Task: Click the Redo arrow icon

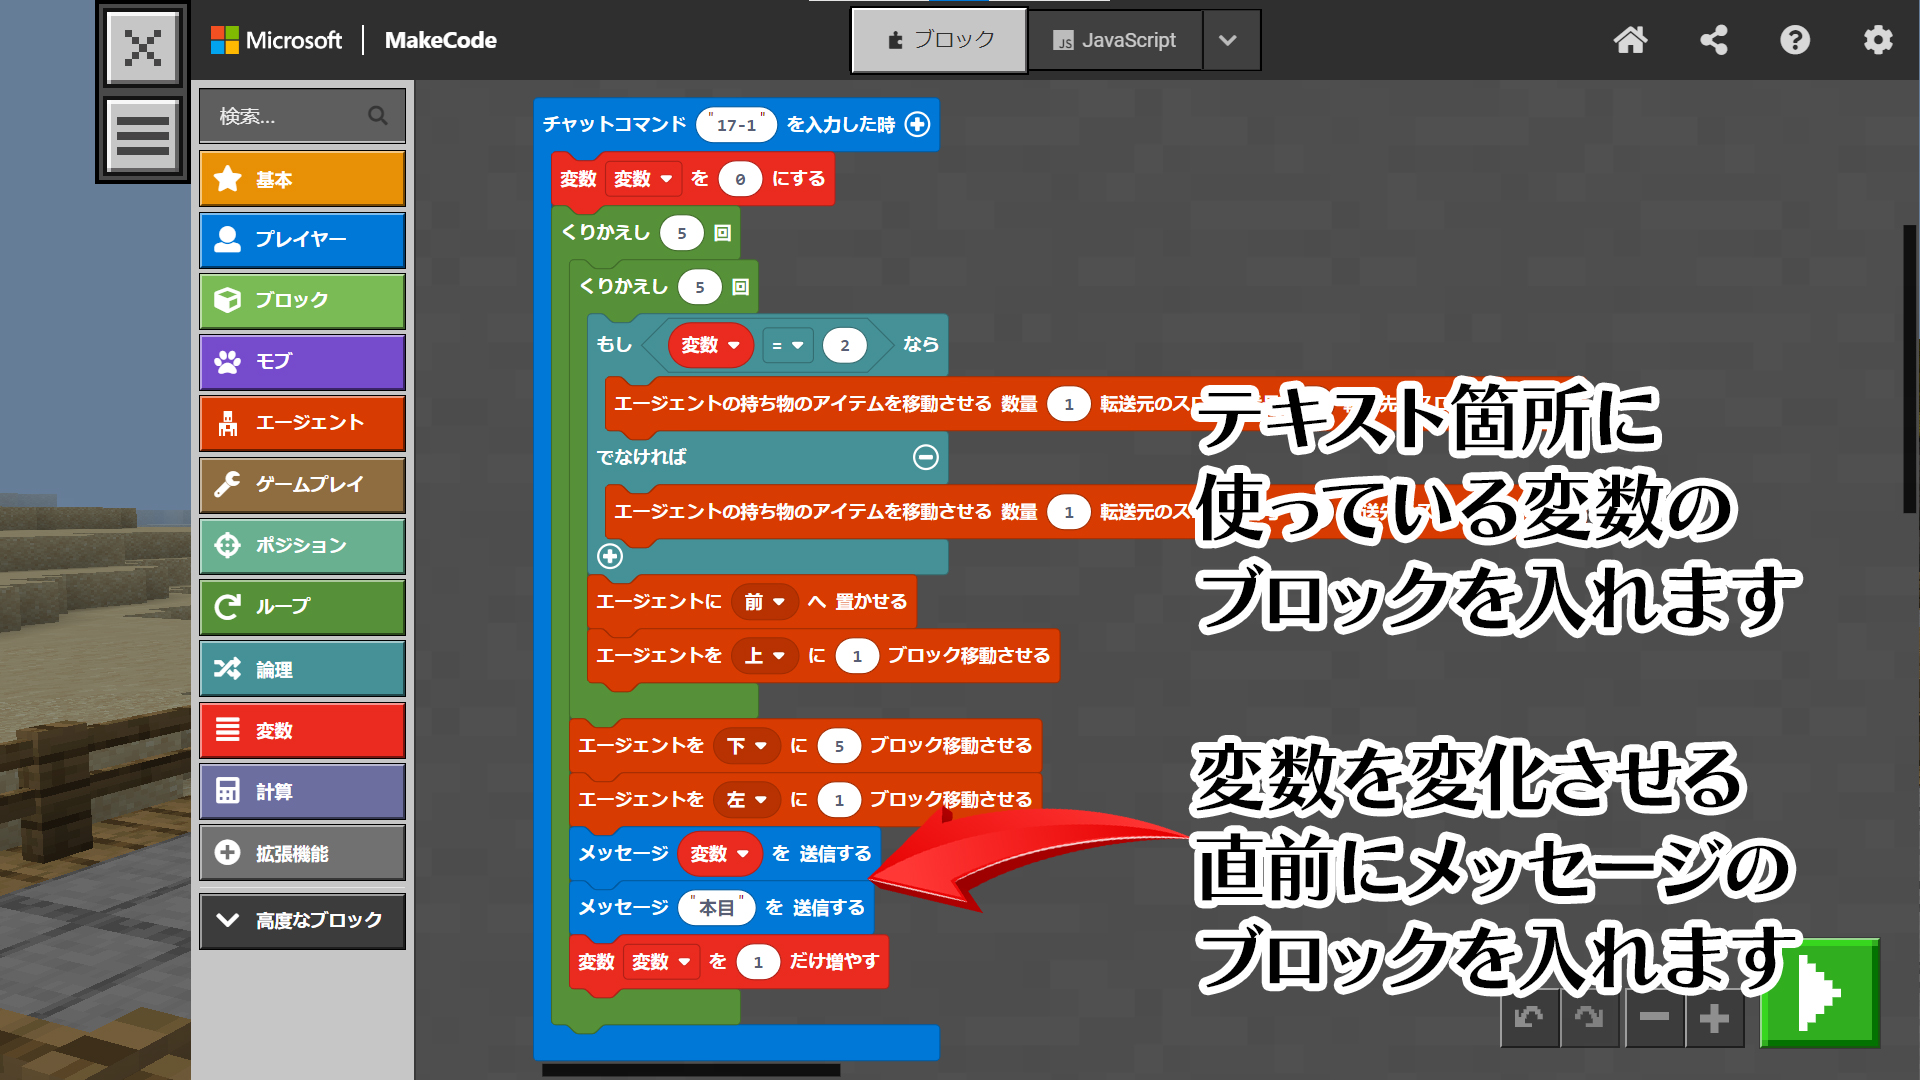Action: click(1589, 1018)
